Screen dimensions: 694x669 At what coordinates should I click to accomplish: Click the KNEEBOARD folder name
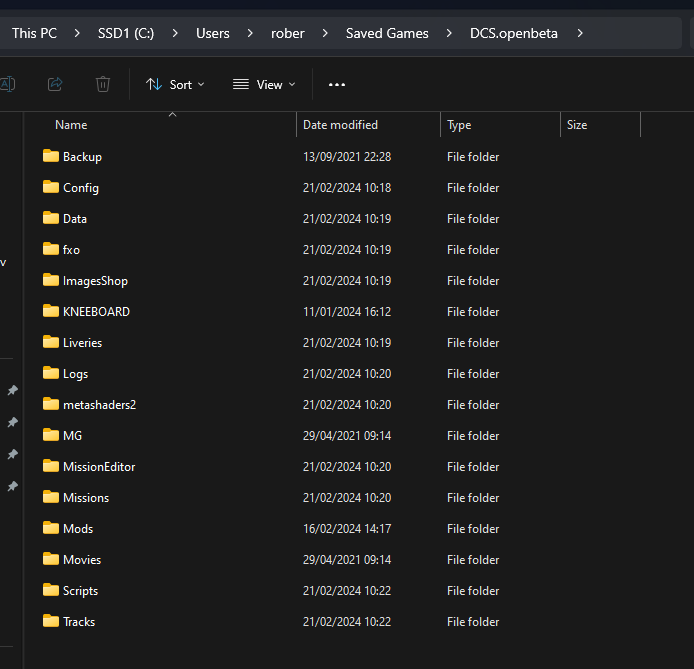point(96,311)
